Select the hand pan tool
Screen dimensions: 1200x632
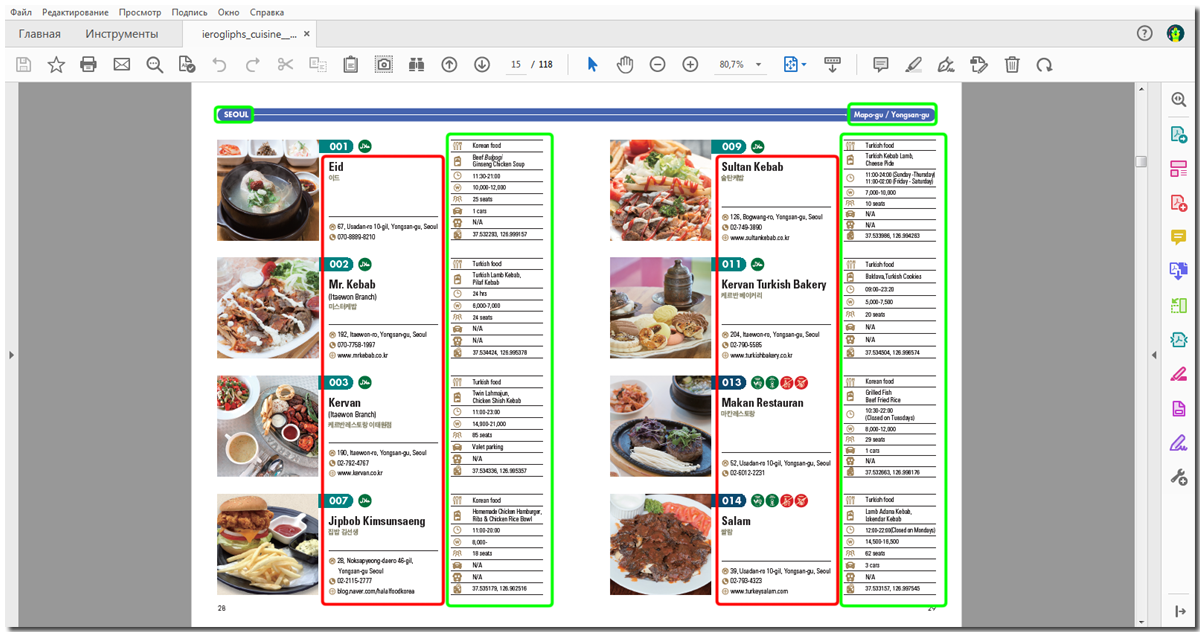tap(625, 65)
